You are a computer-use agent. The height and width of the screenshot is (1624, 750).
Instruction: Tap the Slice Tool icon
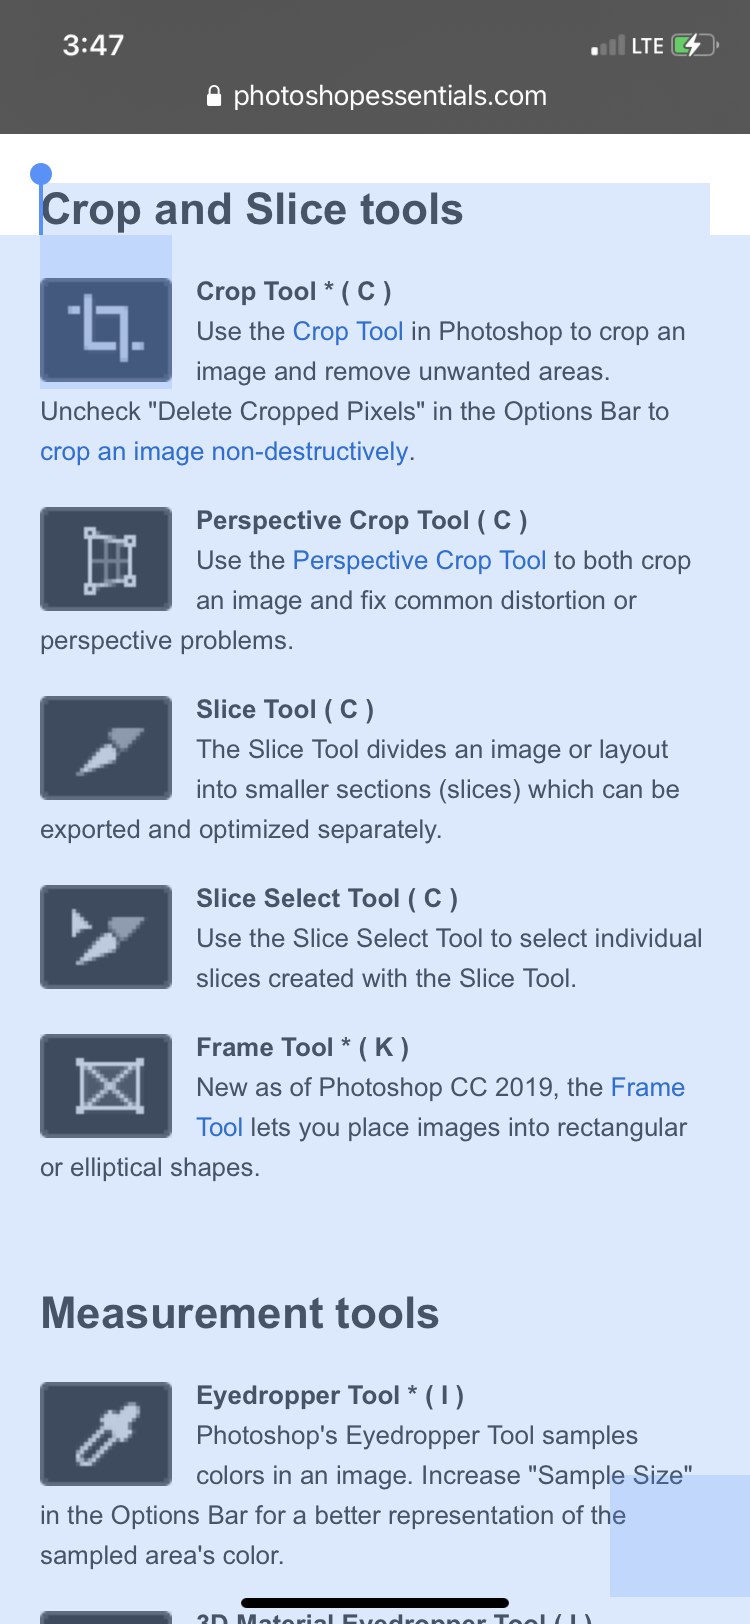tap(106, 748)
